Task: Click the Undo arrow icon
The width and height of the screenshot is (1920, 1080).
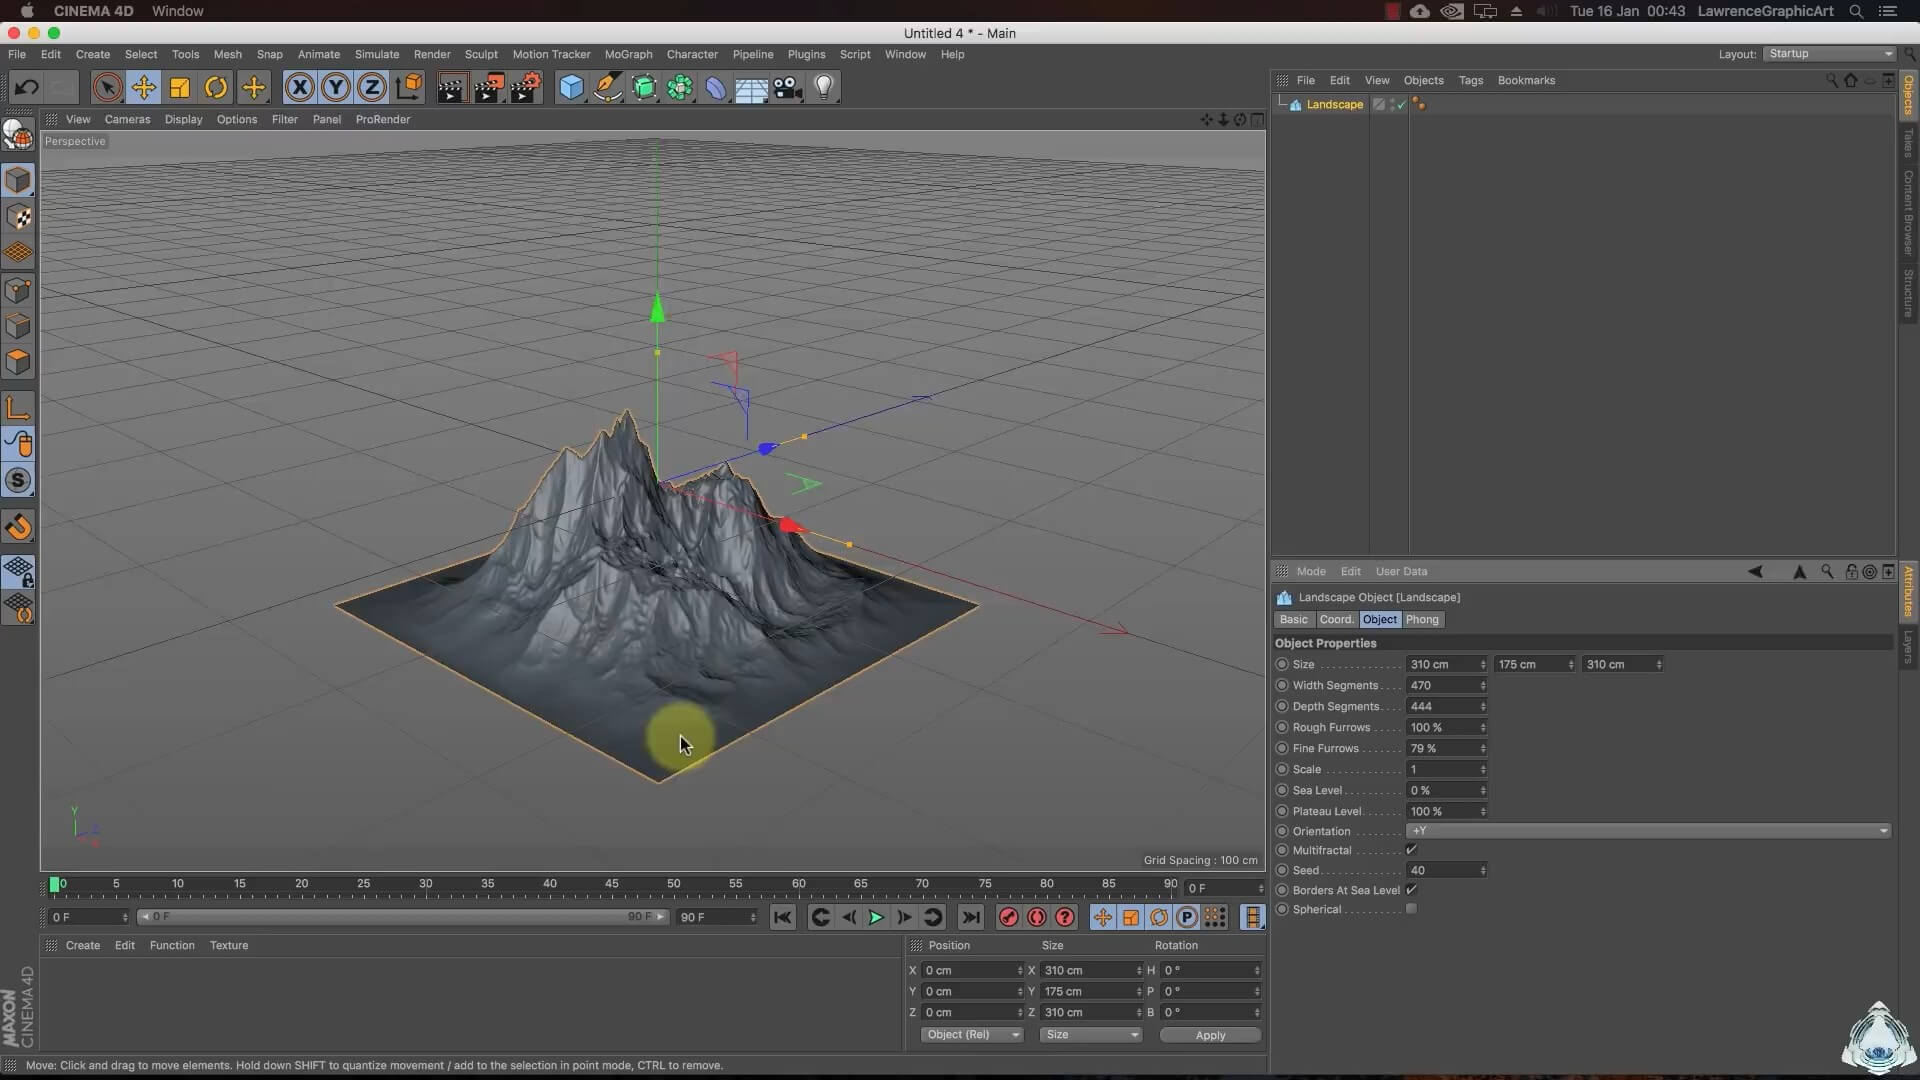Action: pyautogui.click(x=27, y=88)
